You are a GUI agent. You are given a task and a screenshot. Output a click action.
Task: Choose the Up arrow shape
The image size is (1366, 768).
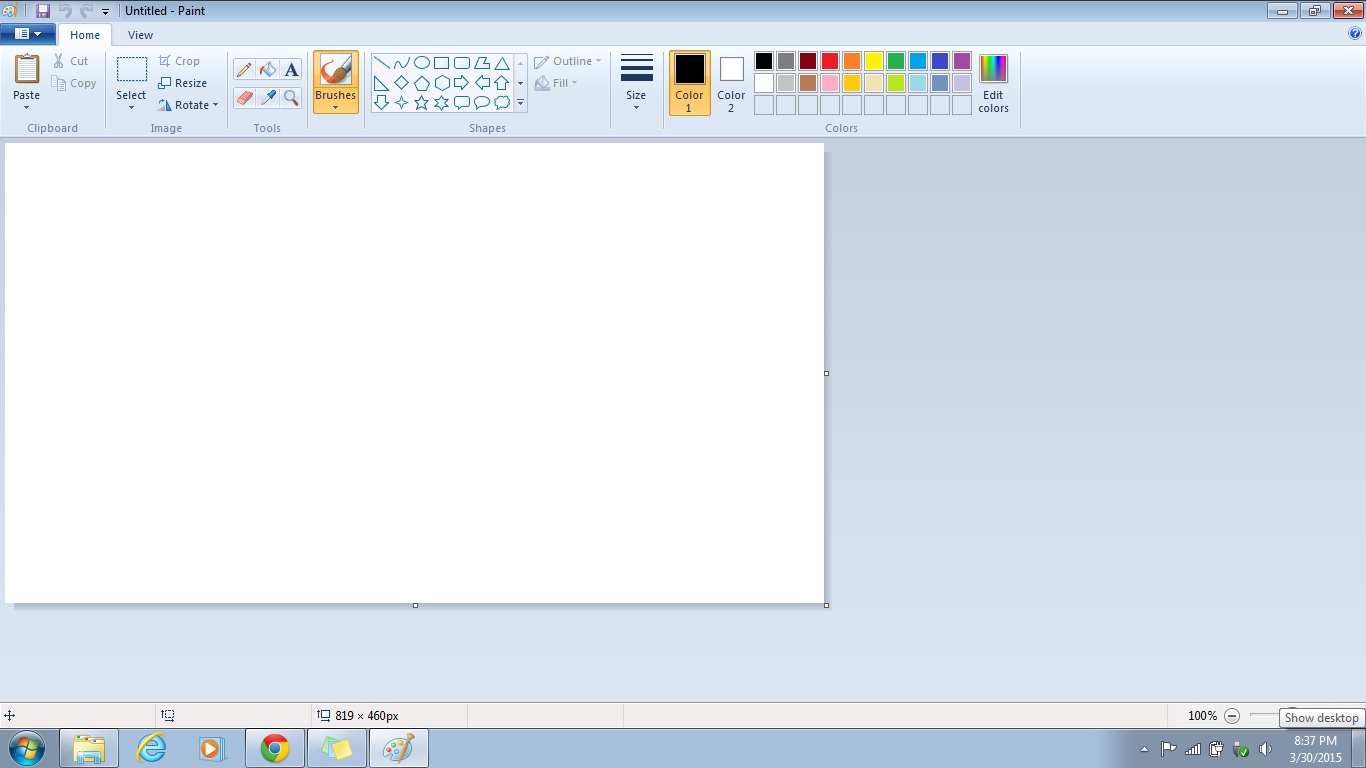[x=502, y=83]
